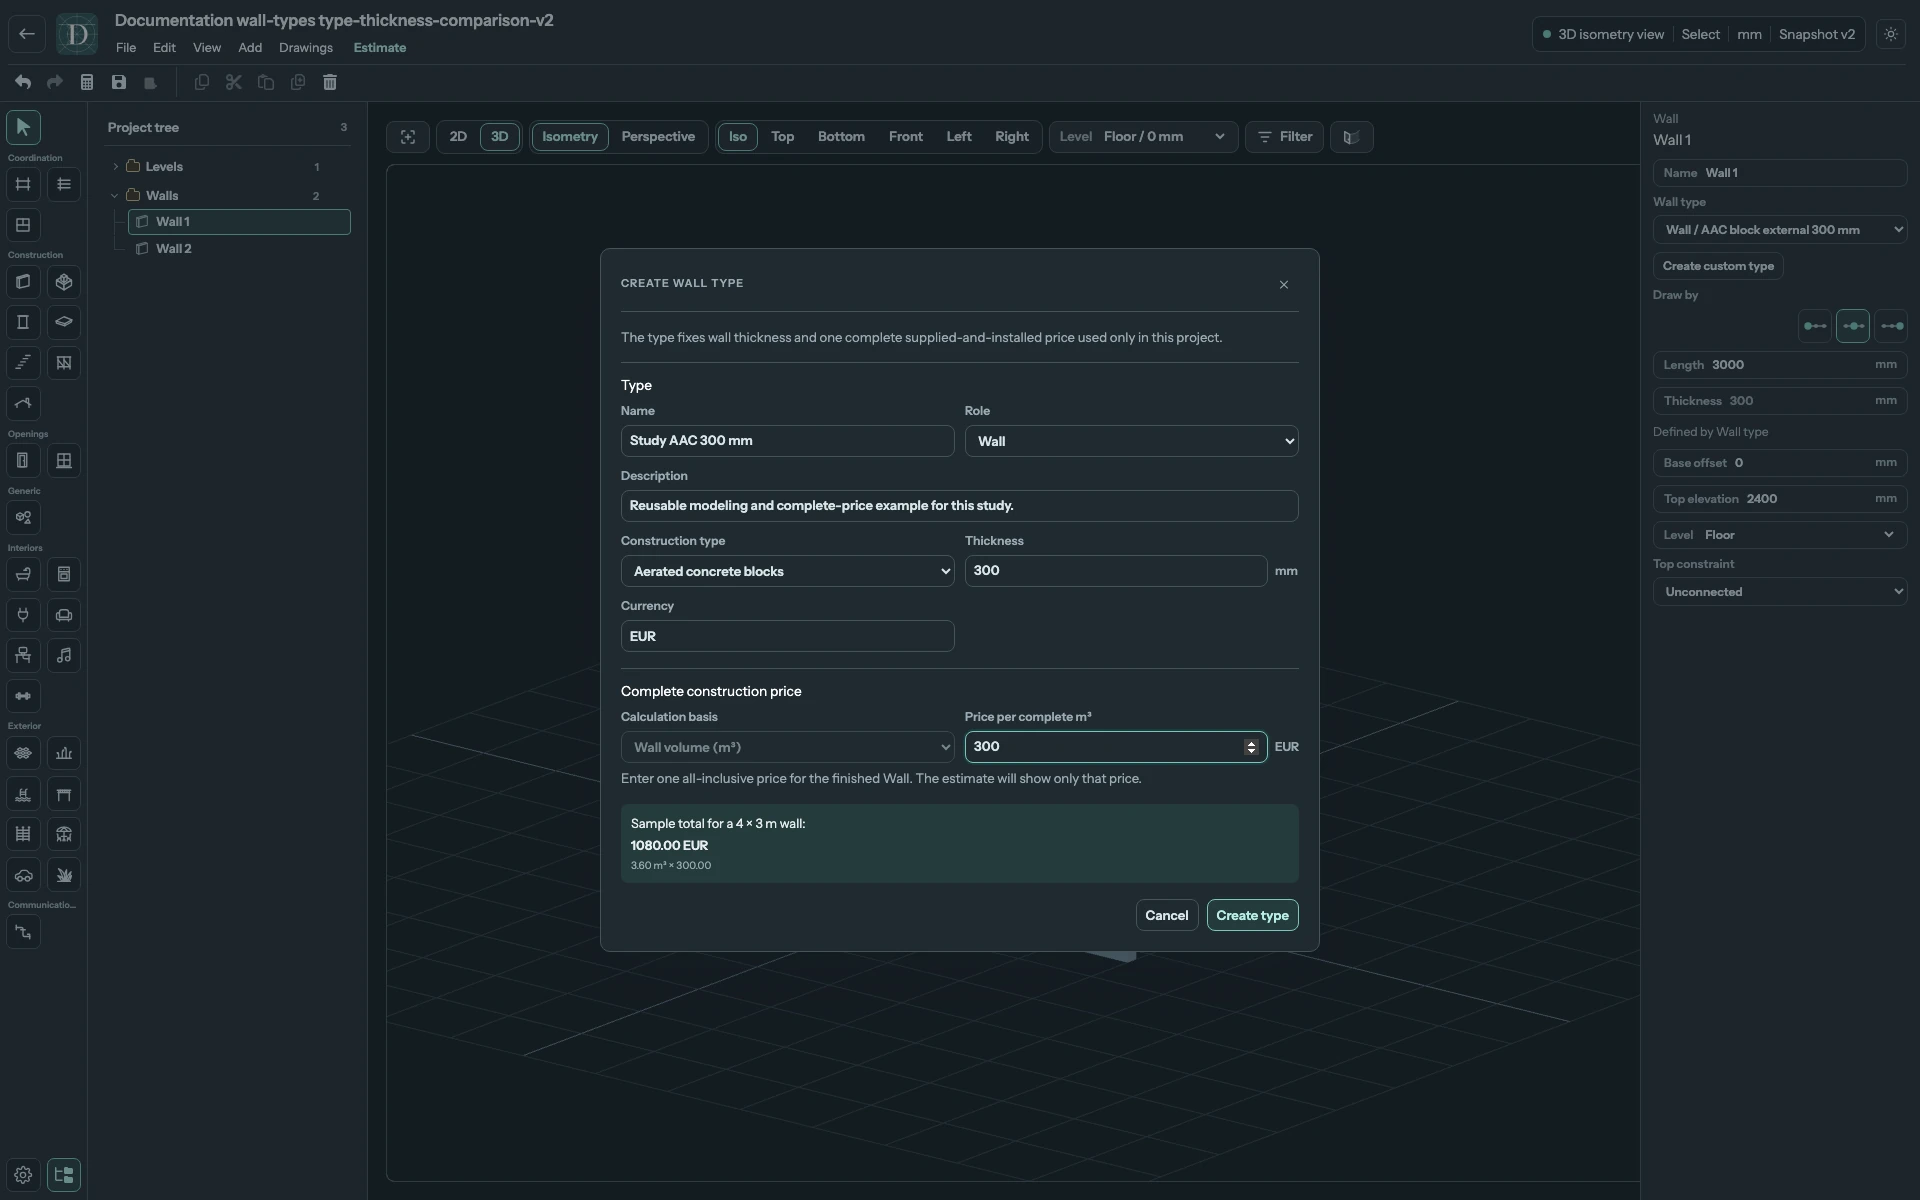Switch projection to Perspective
The width and height of the screenshot is (1920, 1200).
[x=658, y=137]
